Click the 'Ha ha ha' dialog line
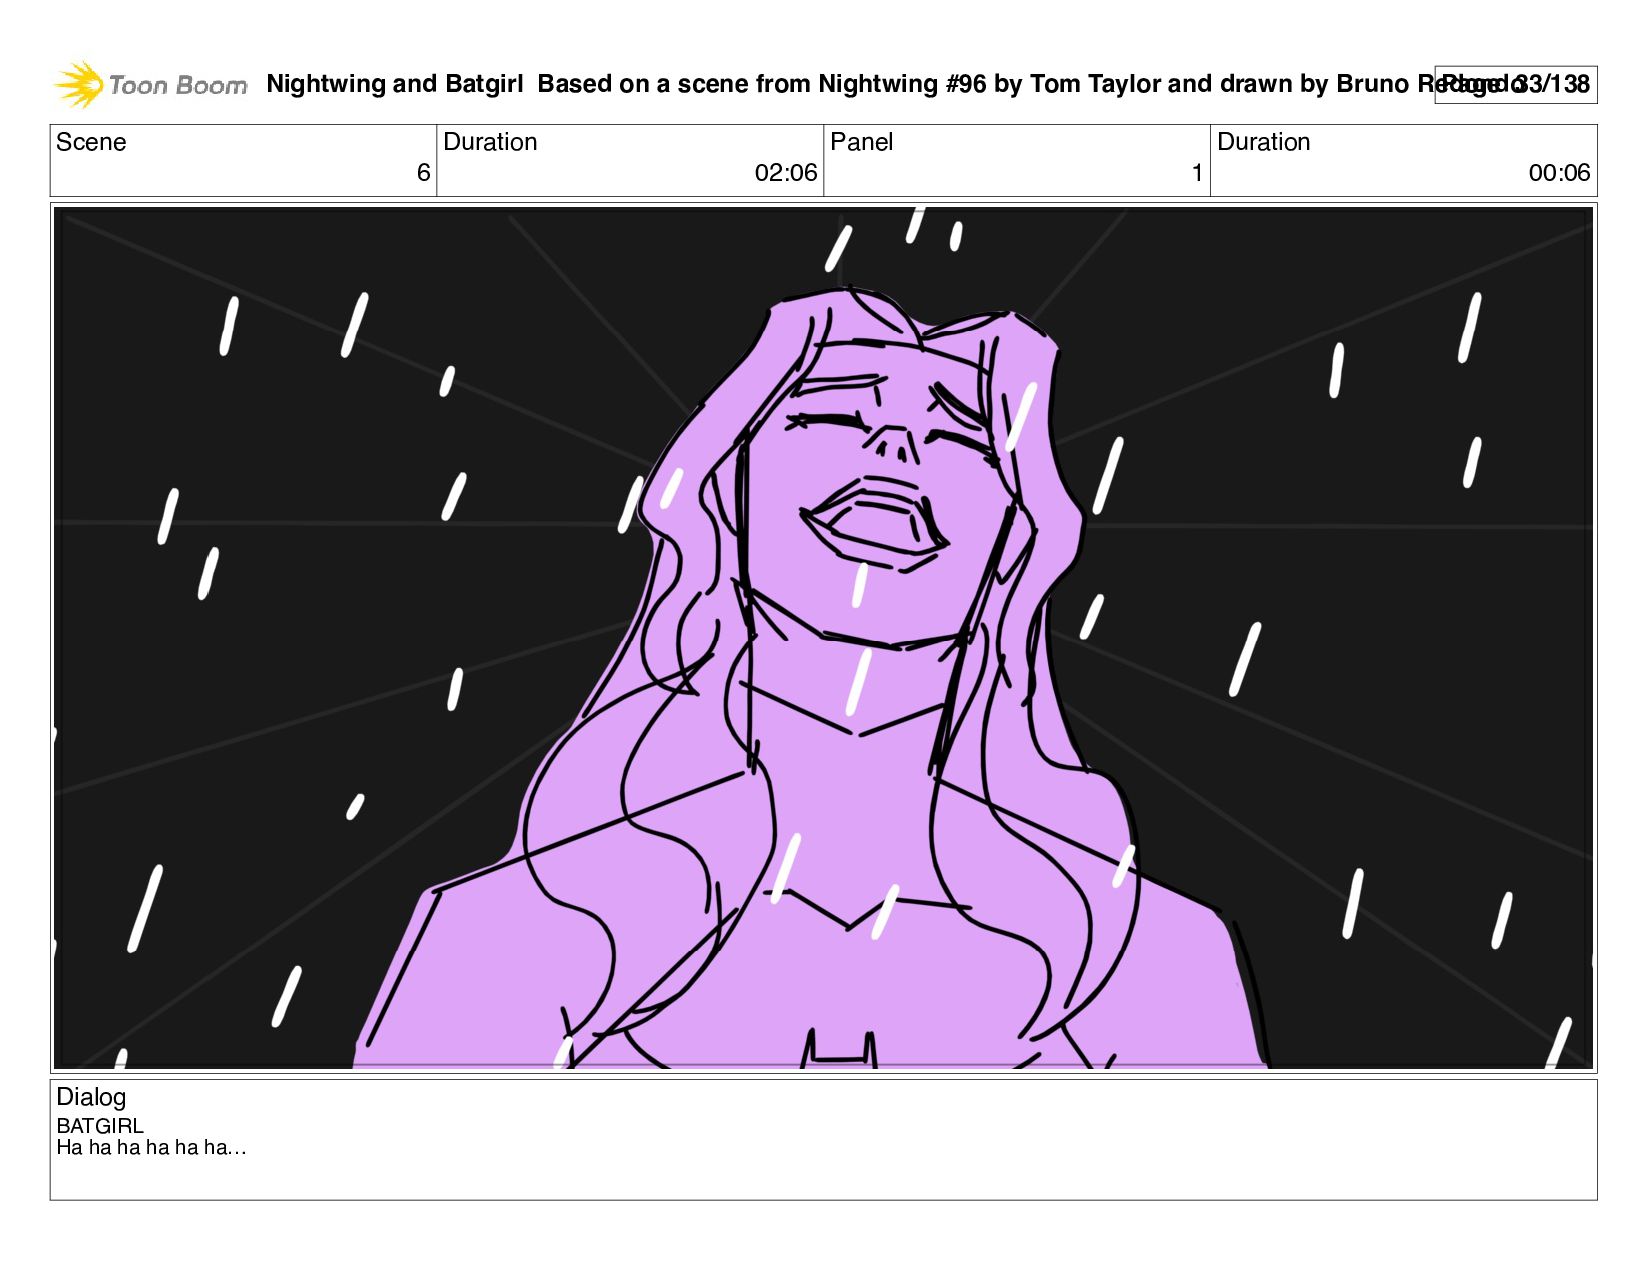The image size is (1650, 1275). click(x=151, y=1148)
